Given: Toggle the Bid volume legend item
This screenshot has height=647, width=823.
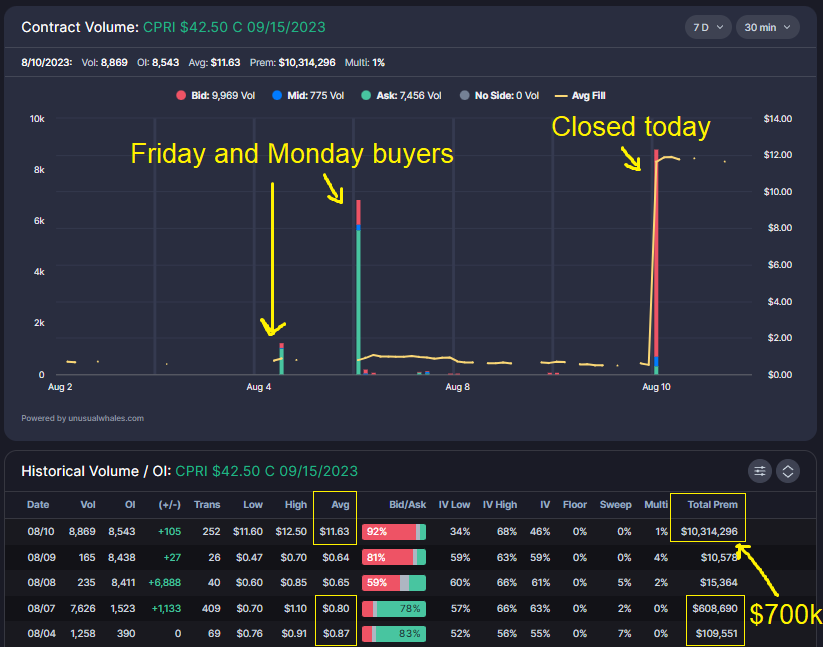Looking at the screenshot, I should 216,96.
